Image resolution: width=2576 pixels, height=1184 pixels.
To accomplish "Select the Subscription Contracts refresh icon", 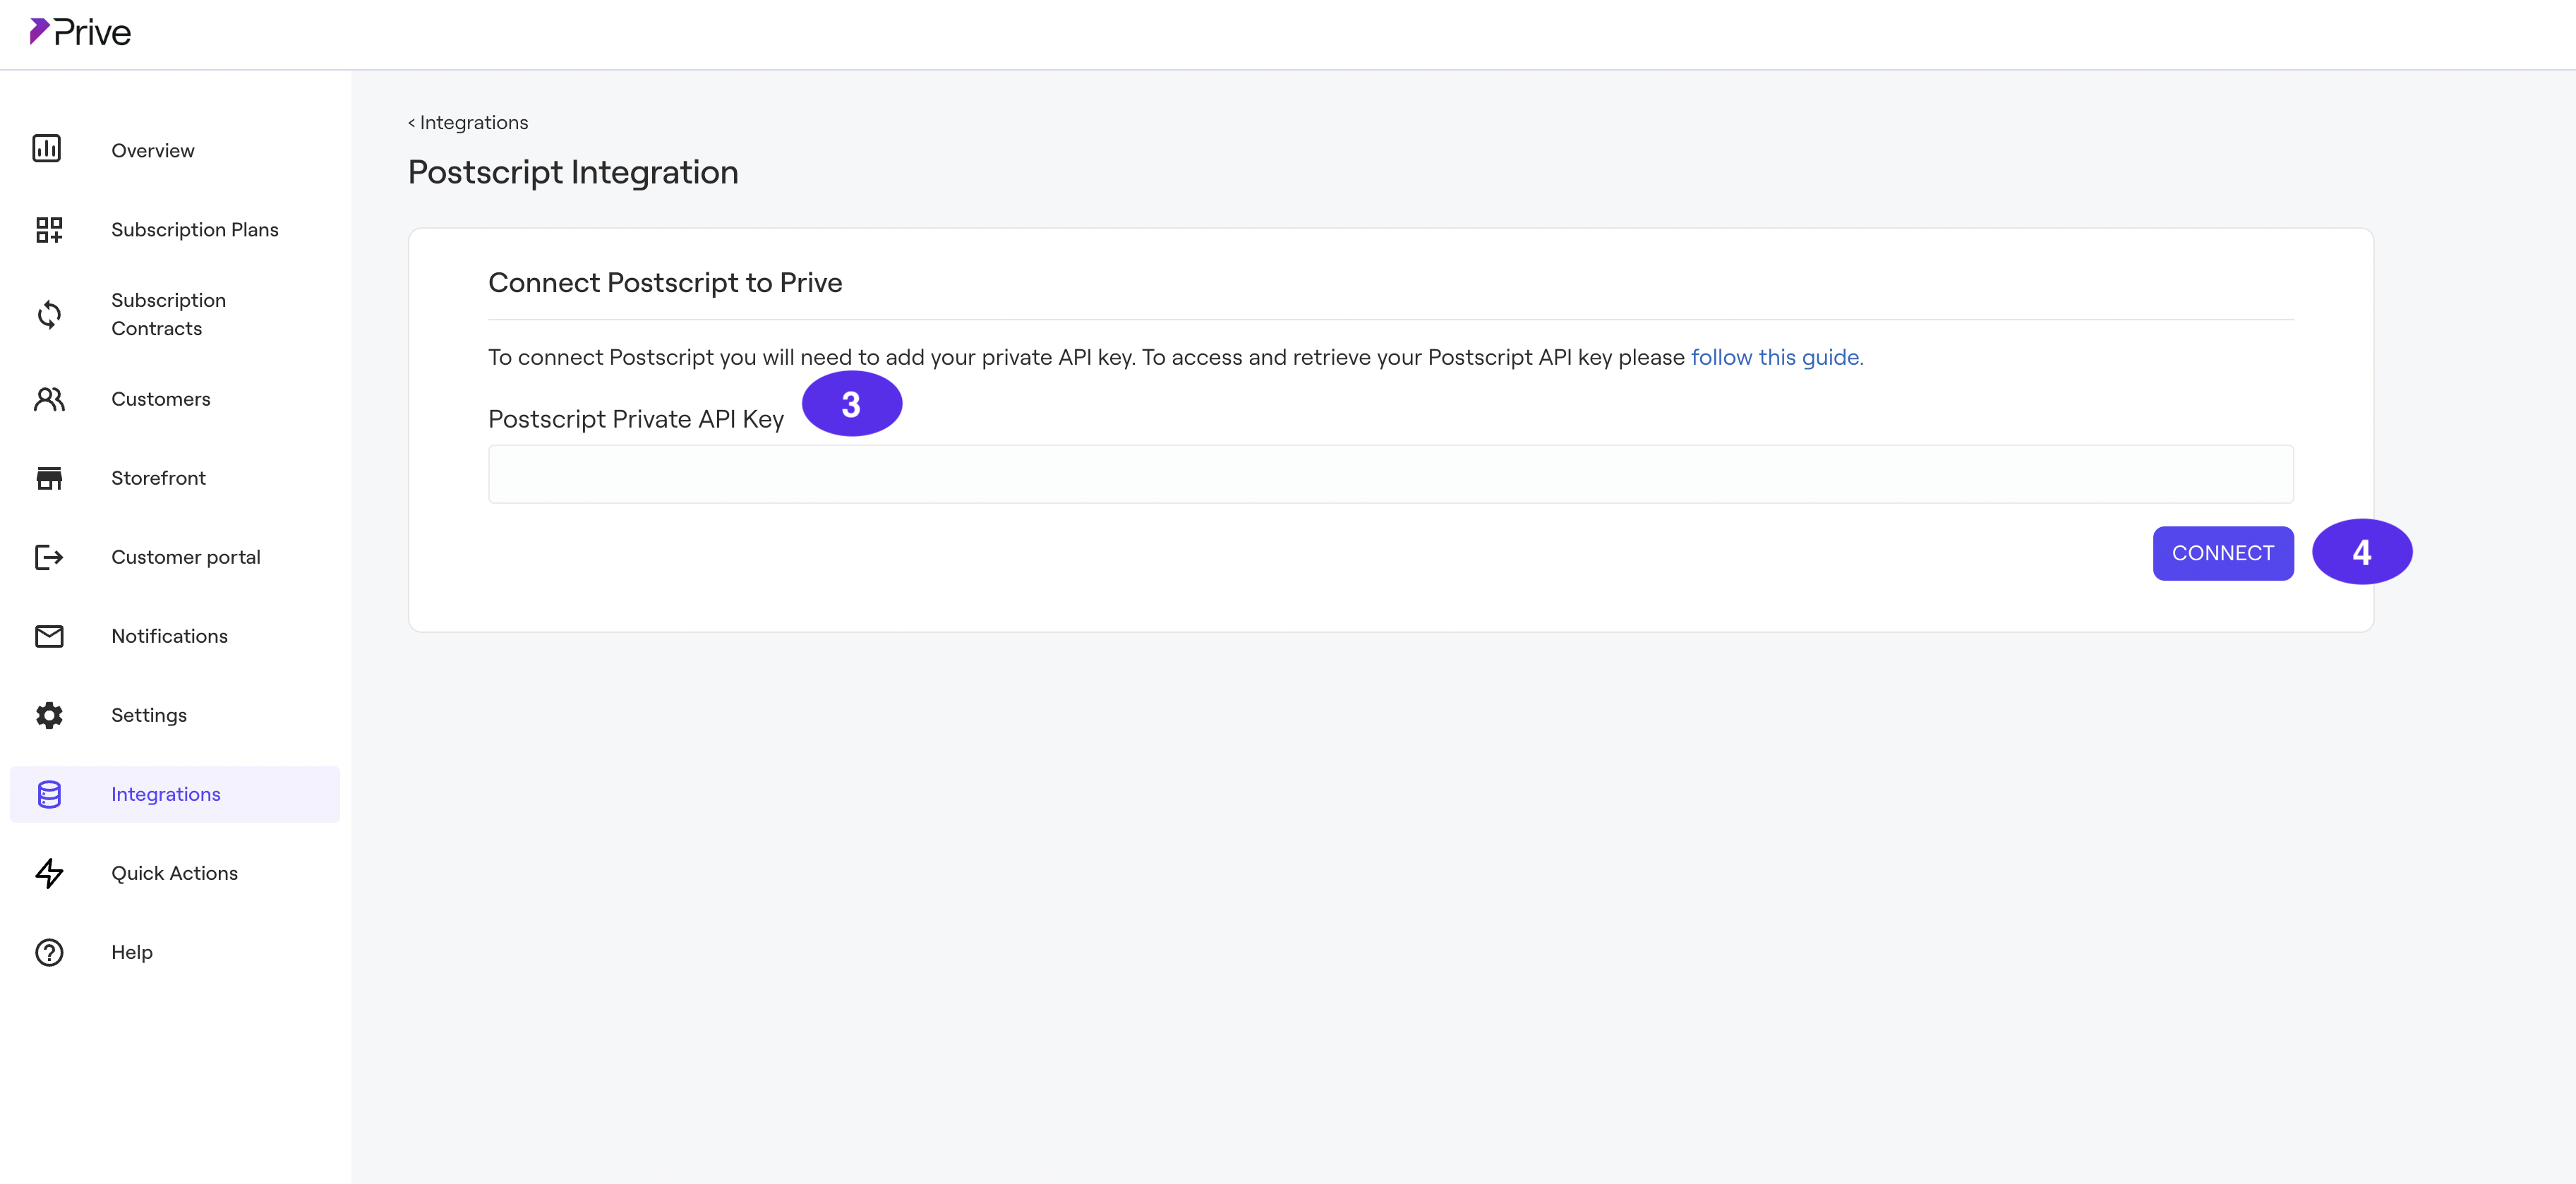I will pyautogui.click(x=49, y=314).
